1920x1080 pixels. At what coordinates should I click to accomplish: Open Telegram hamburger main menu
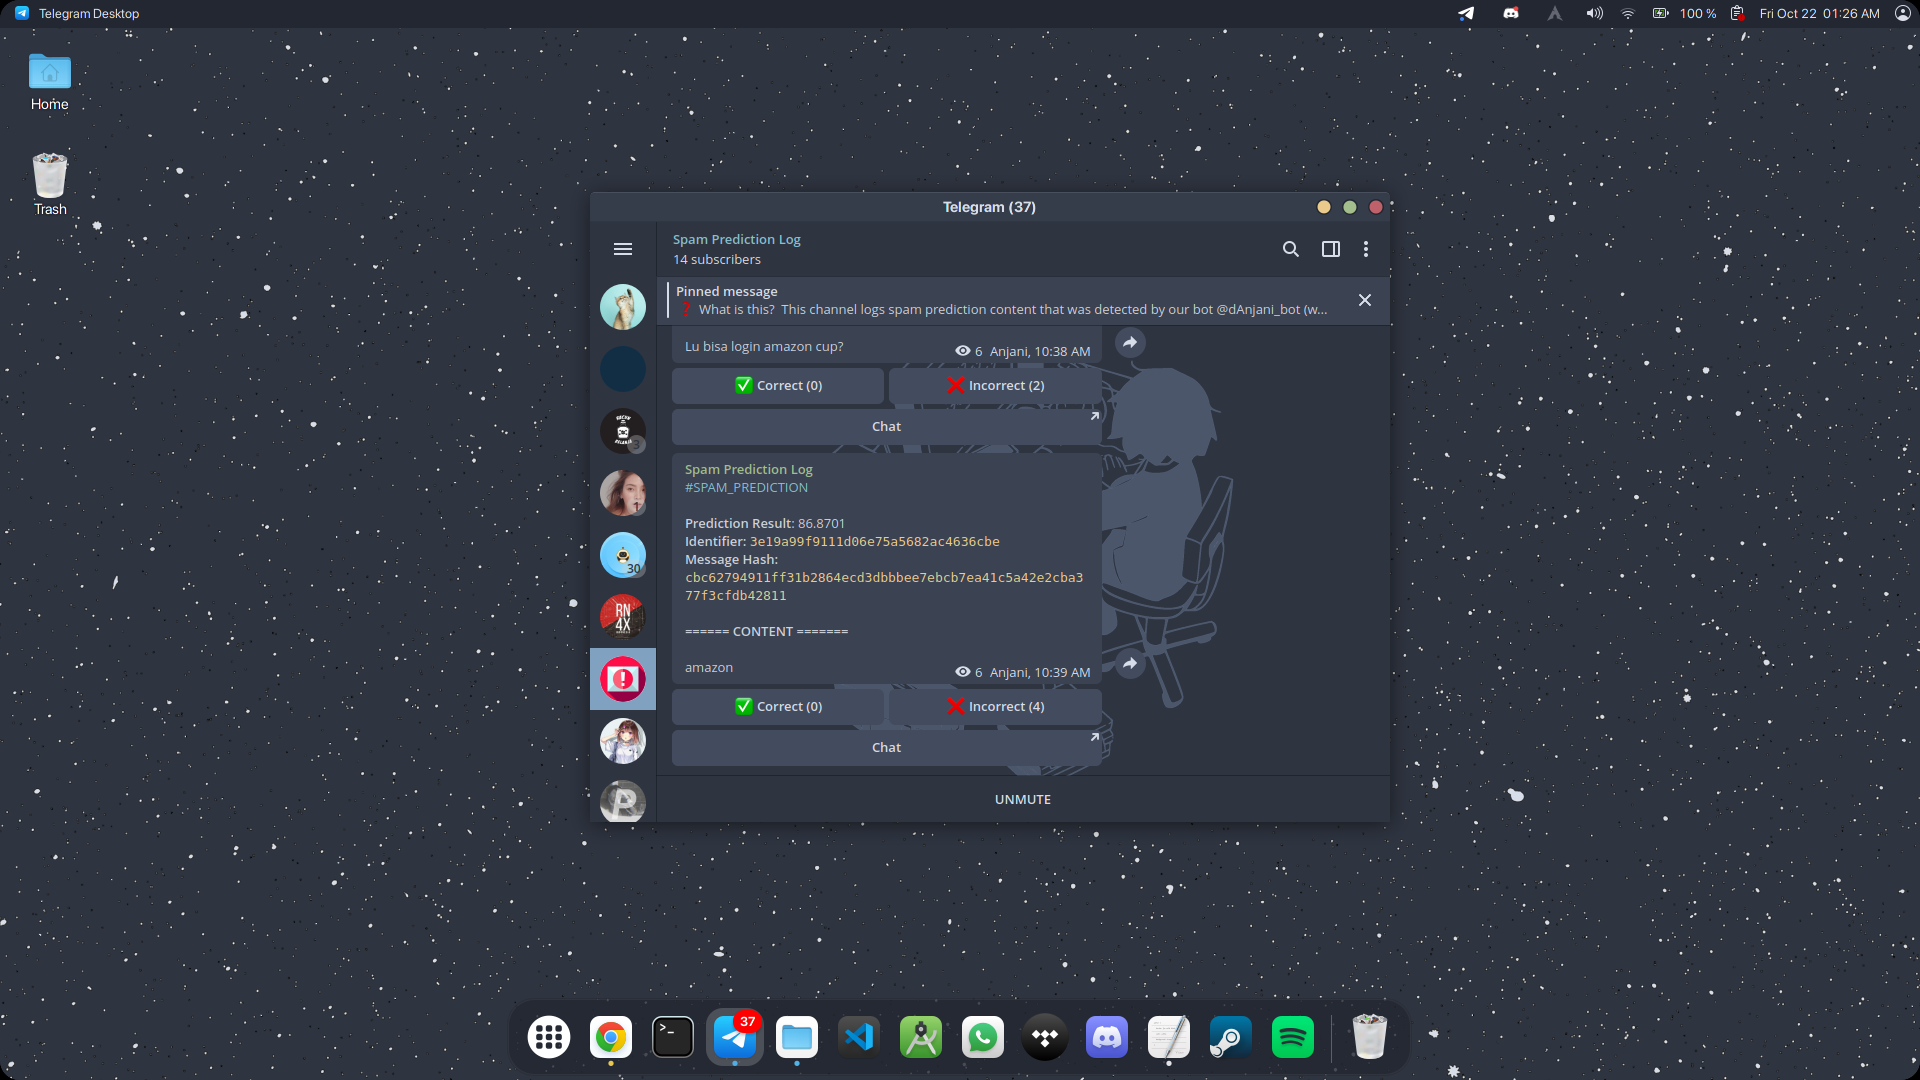click(622, 249)
